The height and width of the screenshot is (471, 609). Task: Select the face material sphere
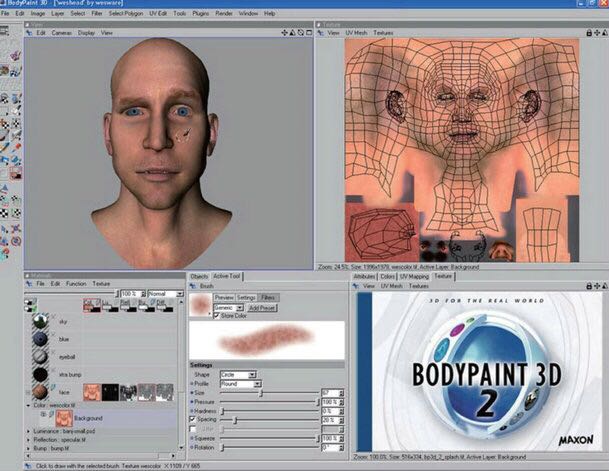pos(40,392)
